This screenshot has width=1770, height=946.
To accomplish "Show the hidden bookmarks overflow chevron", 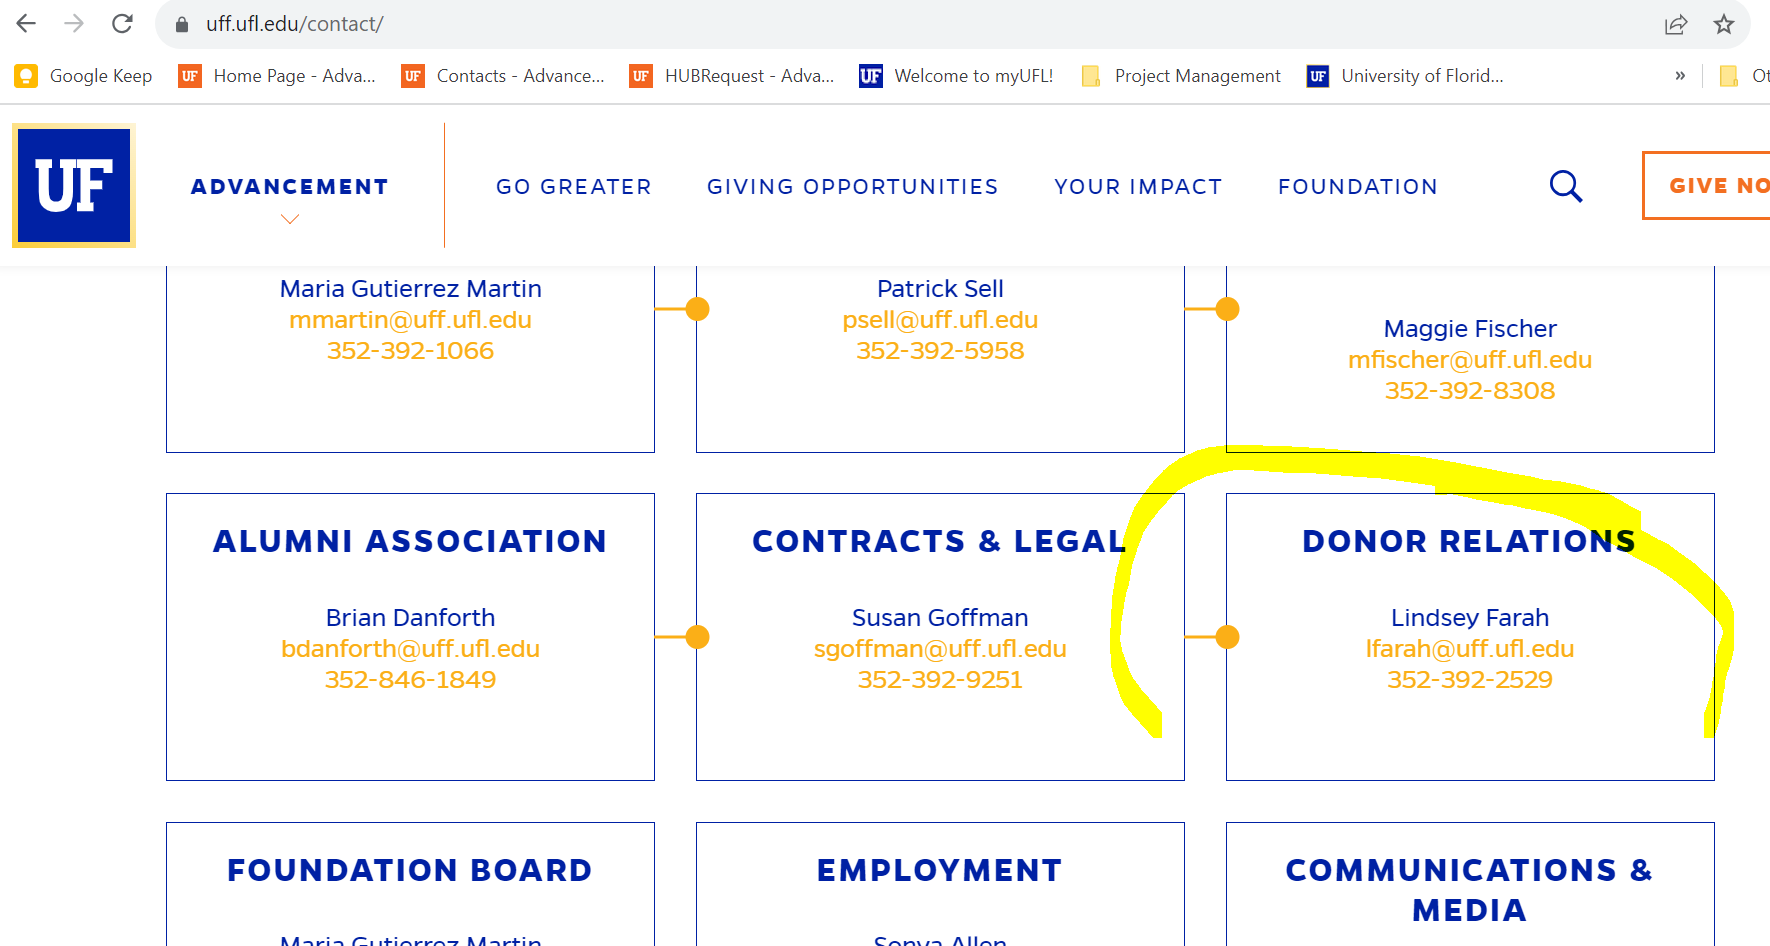I will tap(1680, 76).
